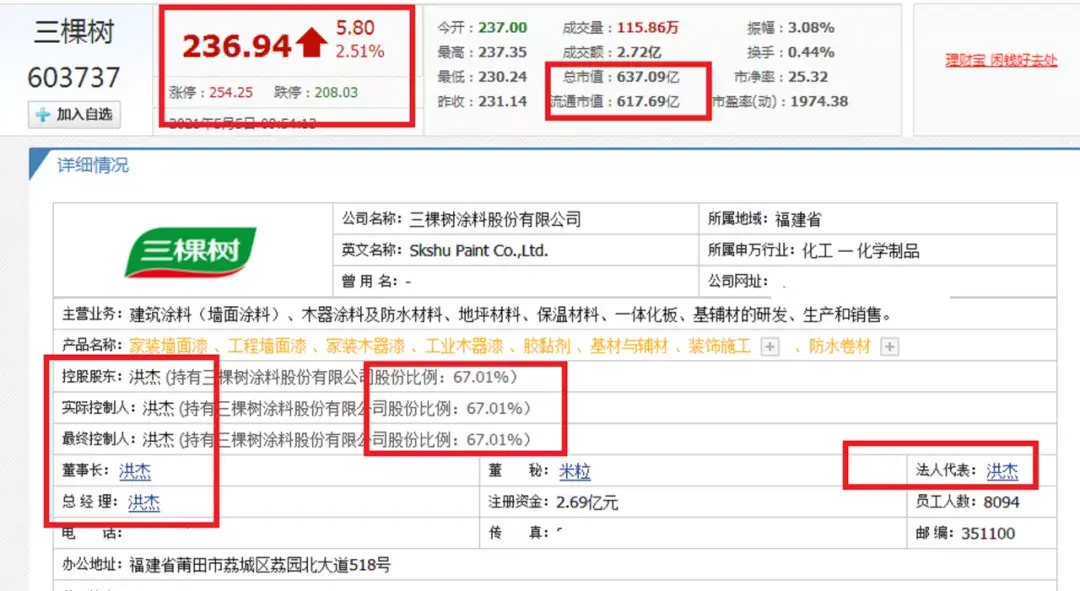Click the 控股股东 洪杰 row
Screen dimensions: 1080x591
click(x=555, y=377)
